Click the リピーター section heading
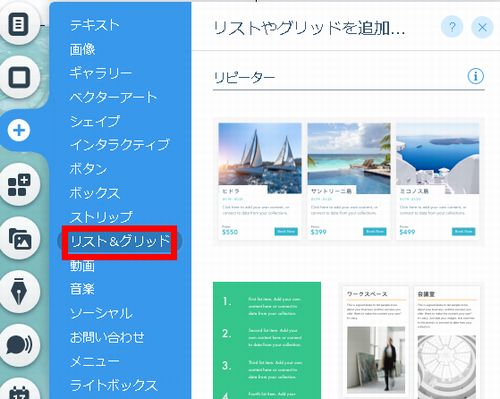The width and height of the screenshot is (500, 399). 244,77
